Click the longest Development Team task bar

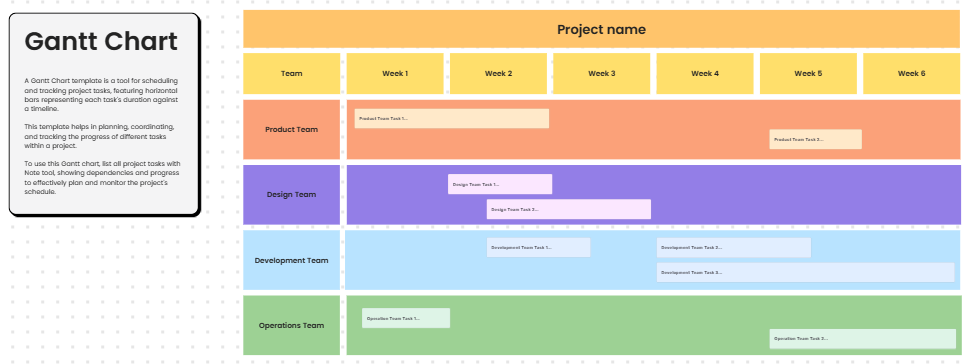pyautogui.click(x=806, y=272)
